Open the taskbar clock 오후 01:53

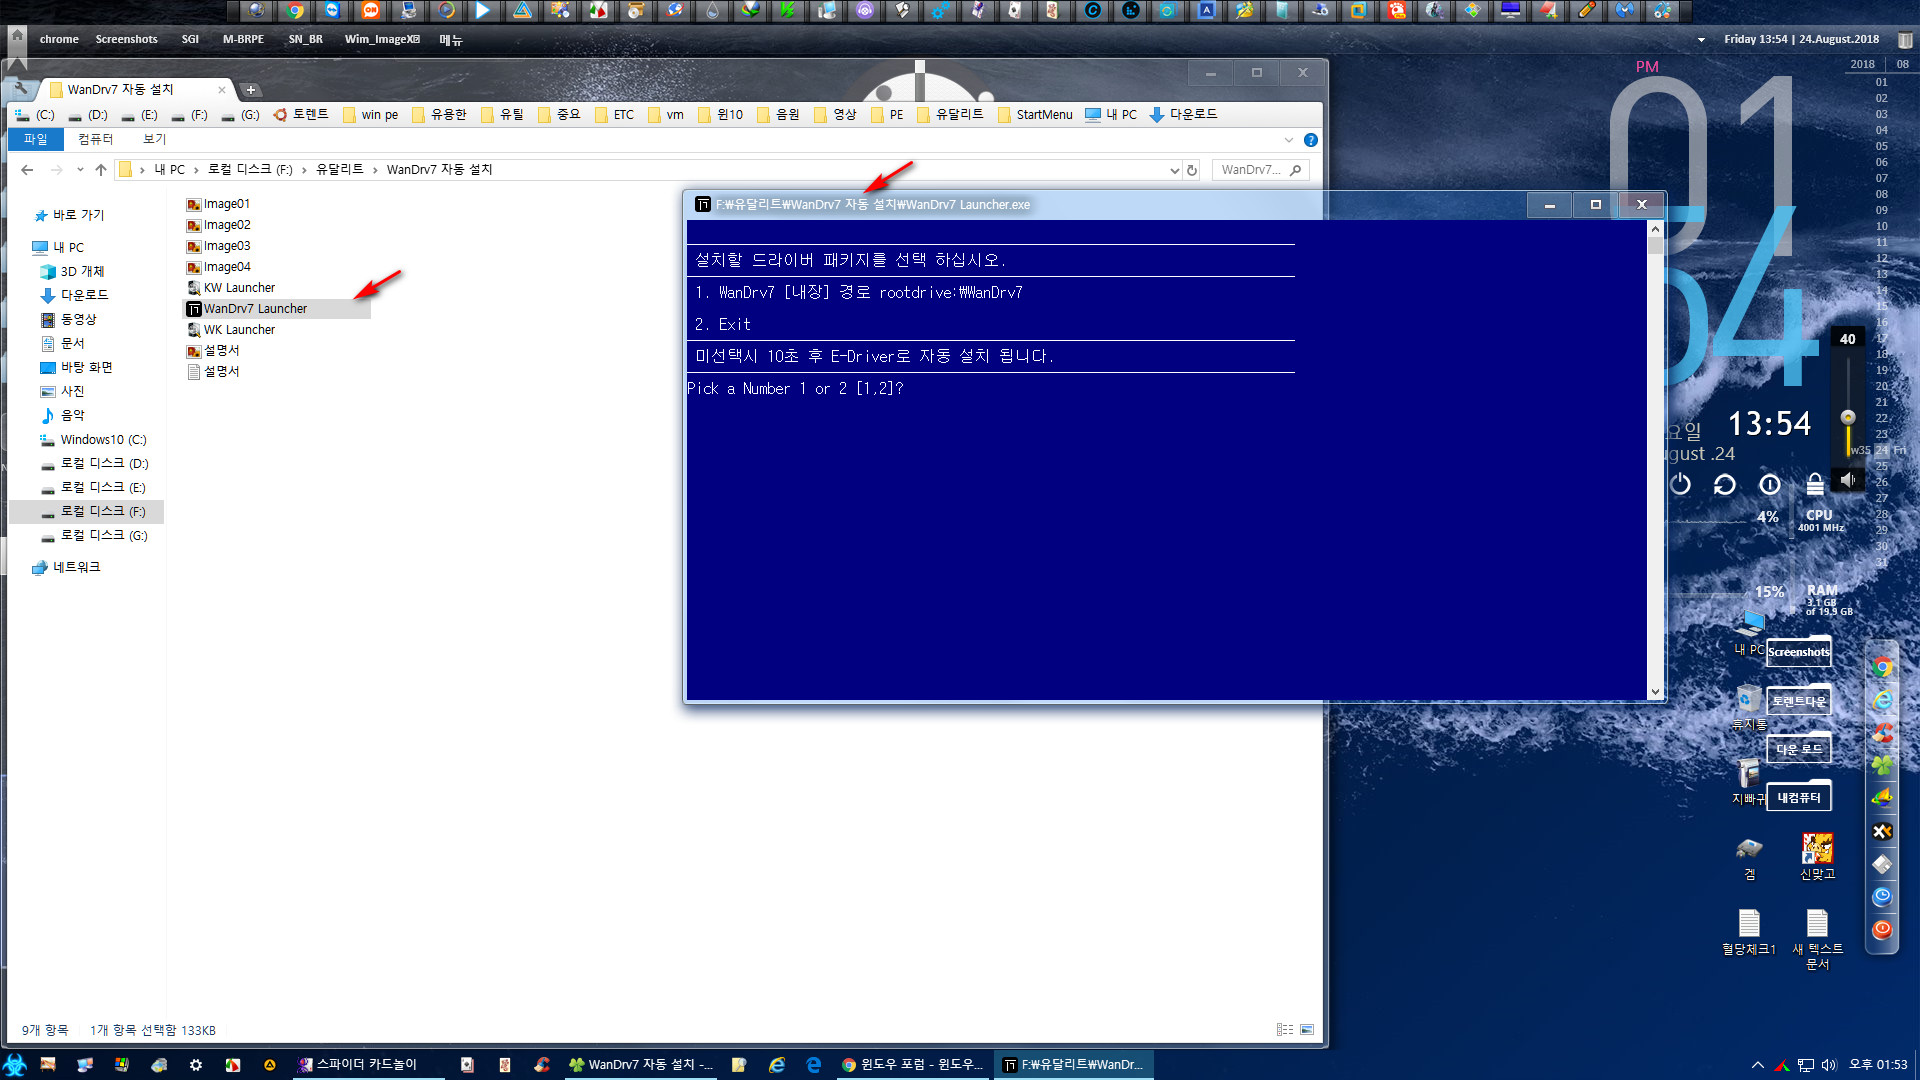(1878, 1065)
